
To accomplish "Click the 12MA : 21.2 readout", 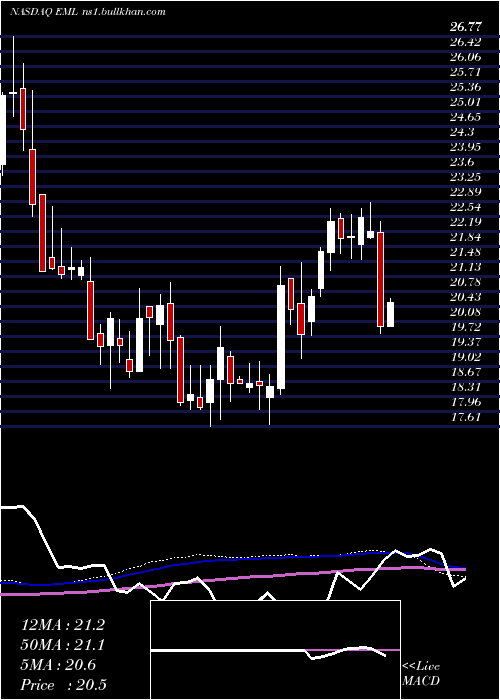I will coord(63,625).
